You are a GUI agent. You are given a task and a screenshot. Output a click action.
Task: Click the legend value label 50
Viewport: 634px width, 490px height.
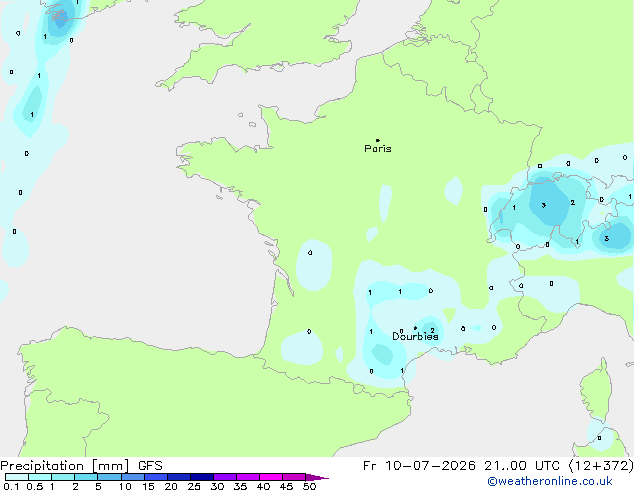click(309, 486)
